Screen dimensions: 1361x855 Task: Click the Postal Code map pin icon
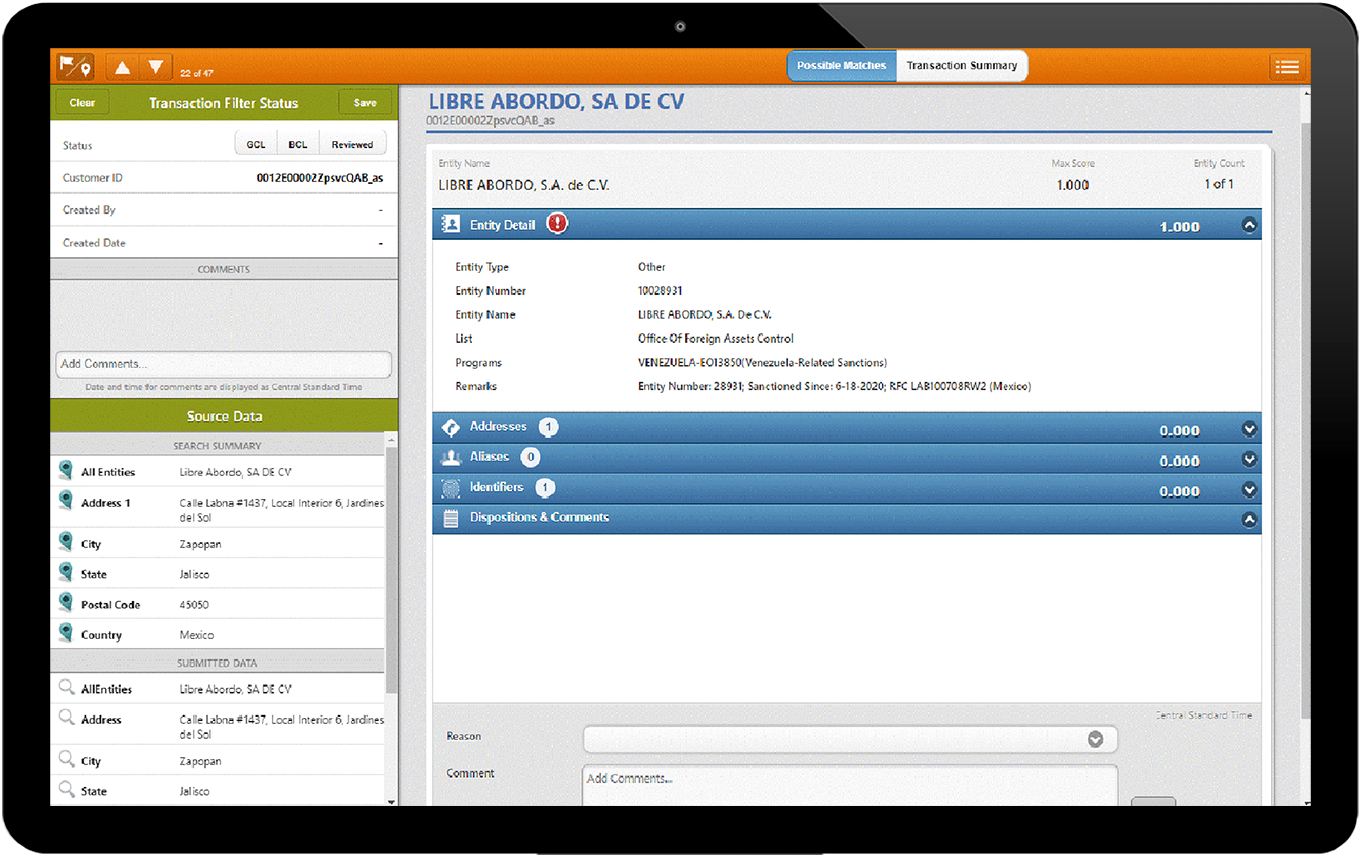pyautogui.click(x=66, y=604)
